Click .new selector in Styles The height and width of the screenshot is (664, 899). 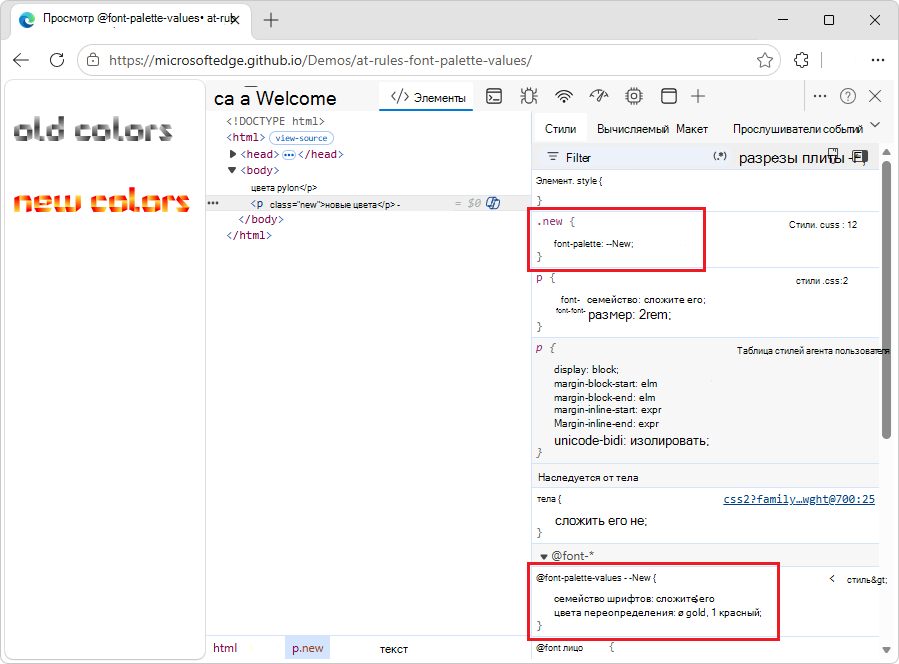[550, 221]
